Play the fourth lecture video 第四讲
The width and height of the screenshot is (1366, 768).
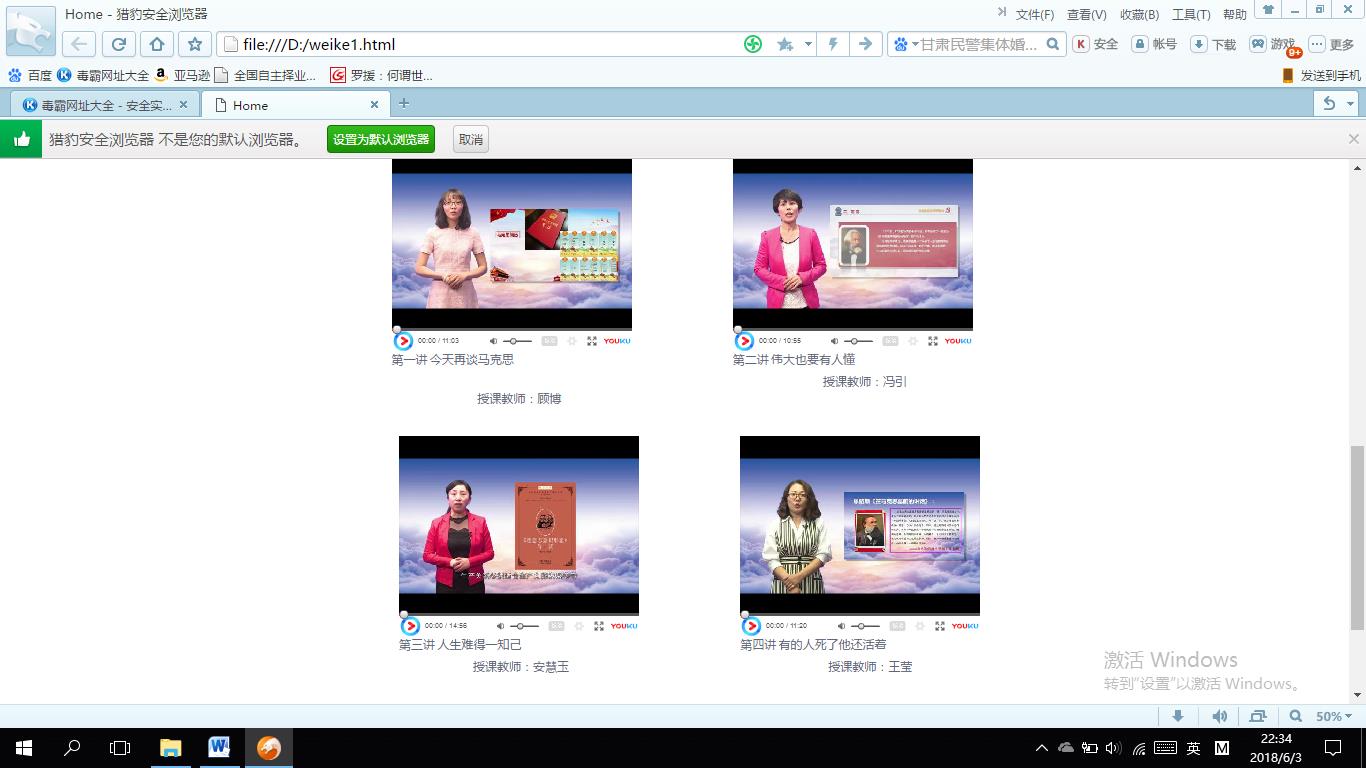point(751,626)
